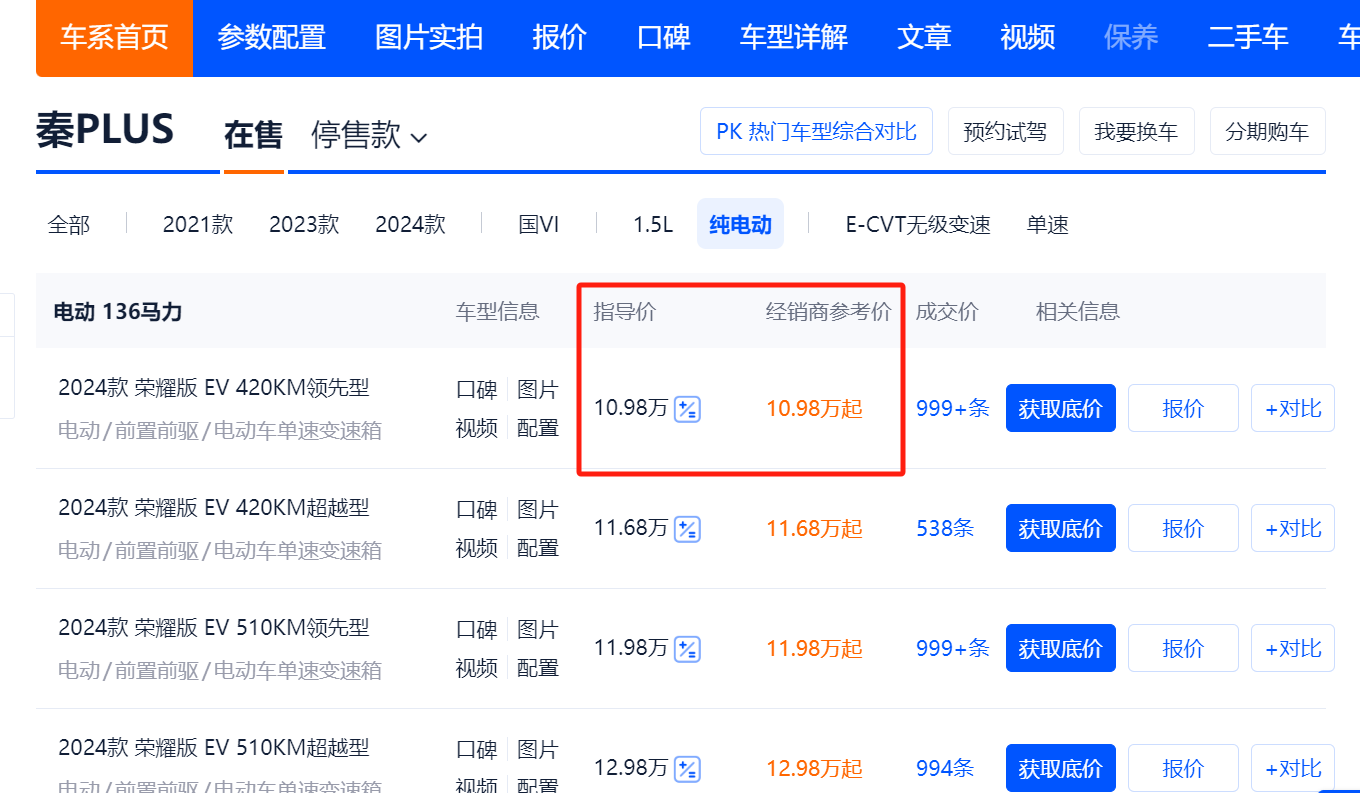This screenshot has width=1360, height=793.
Task: Filter by 国VI emission standard
Action: pos(539,224)
